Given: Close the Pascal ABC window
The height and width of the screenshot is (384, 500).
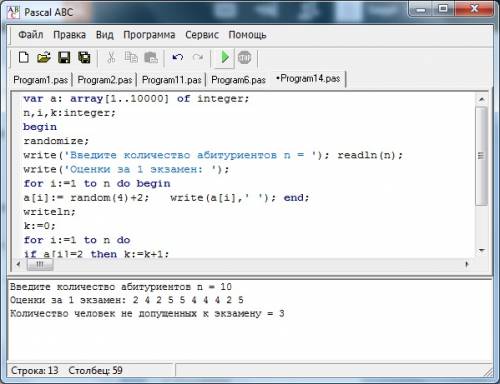Looking at the screenshot, I should tap(474, 9).
